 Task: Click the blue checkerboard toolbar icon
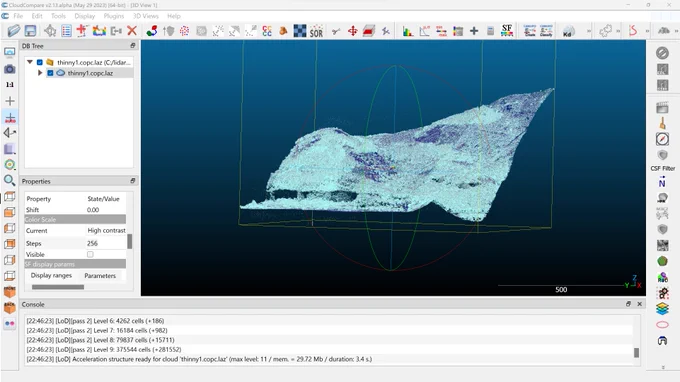click(x=300, y=31)
